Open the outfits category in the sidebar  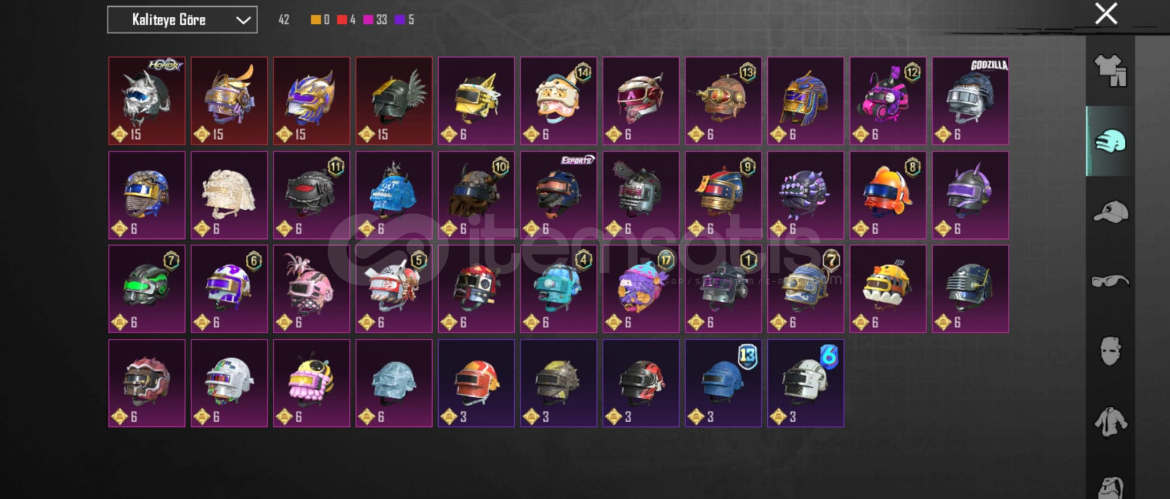click(x=1110, y=71)
